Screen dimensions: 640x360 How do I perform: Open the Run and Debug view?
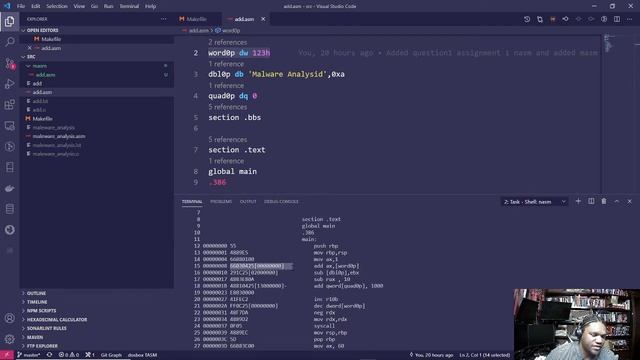(9, 84)
